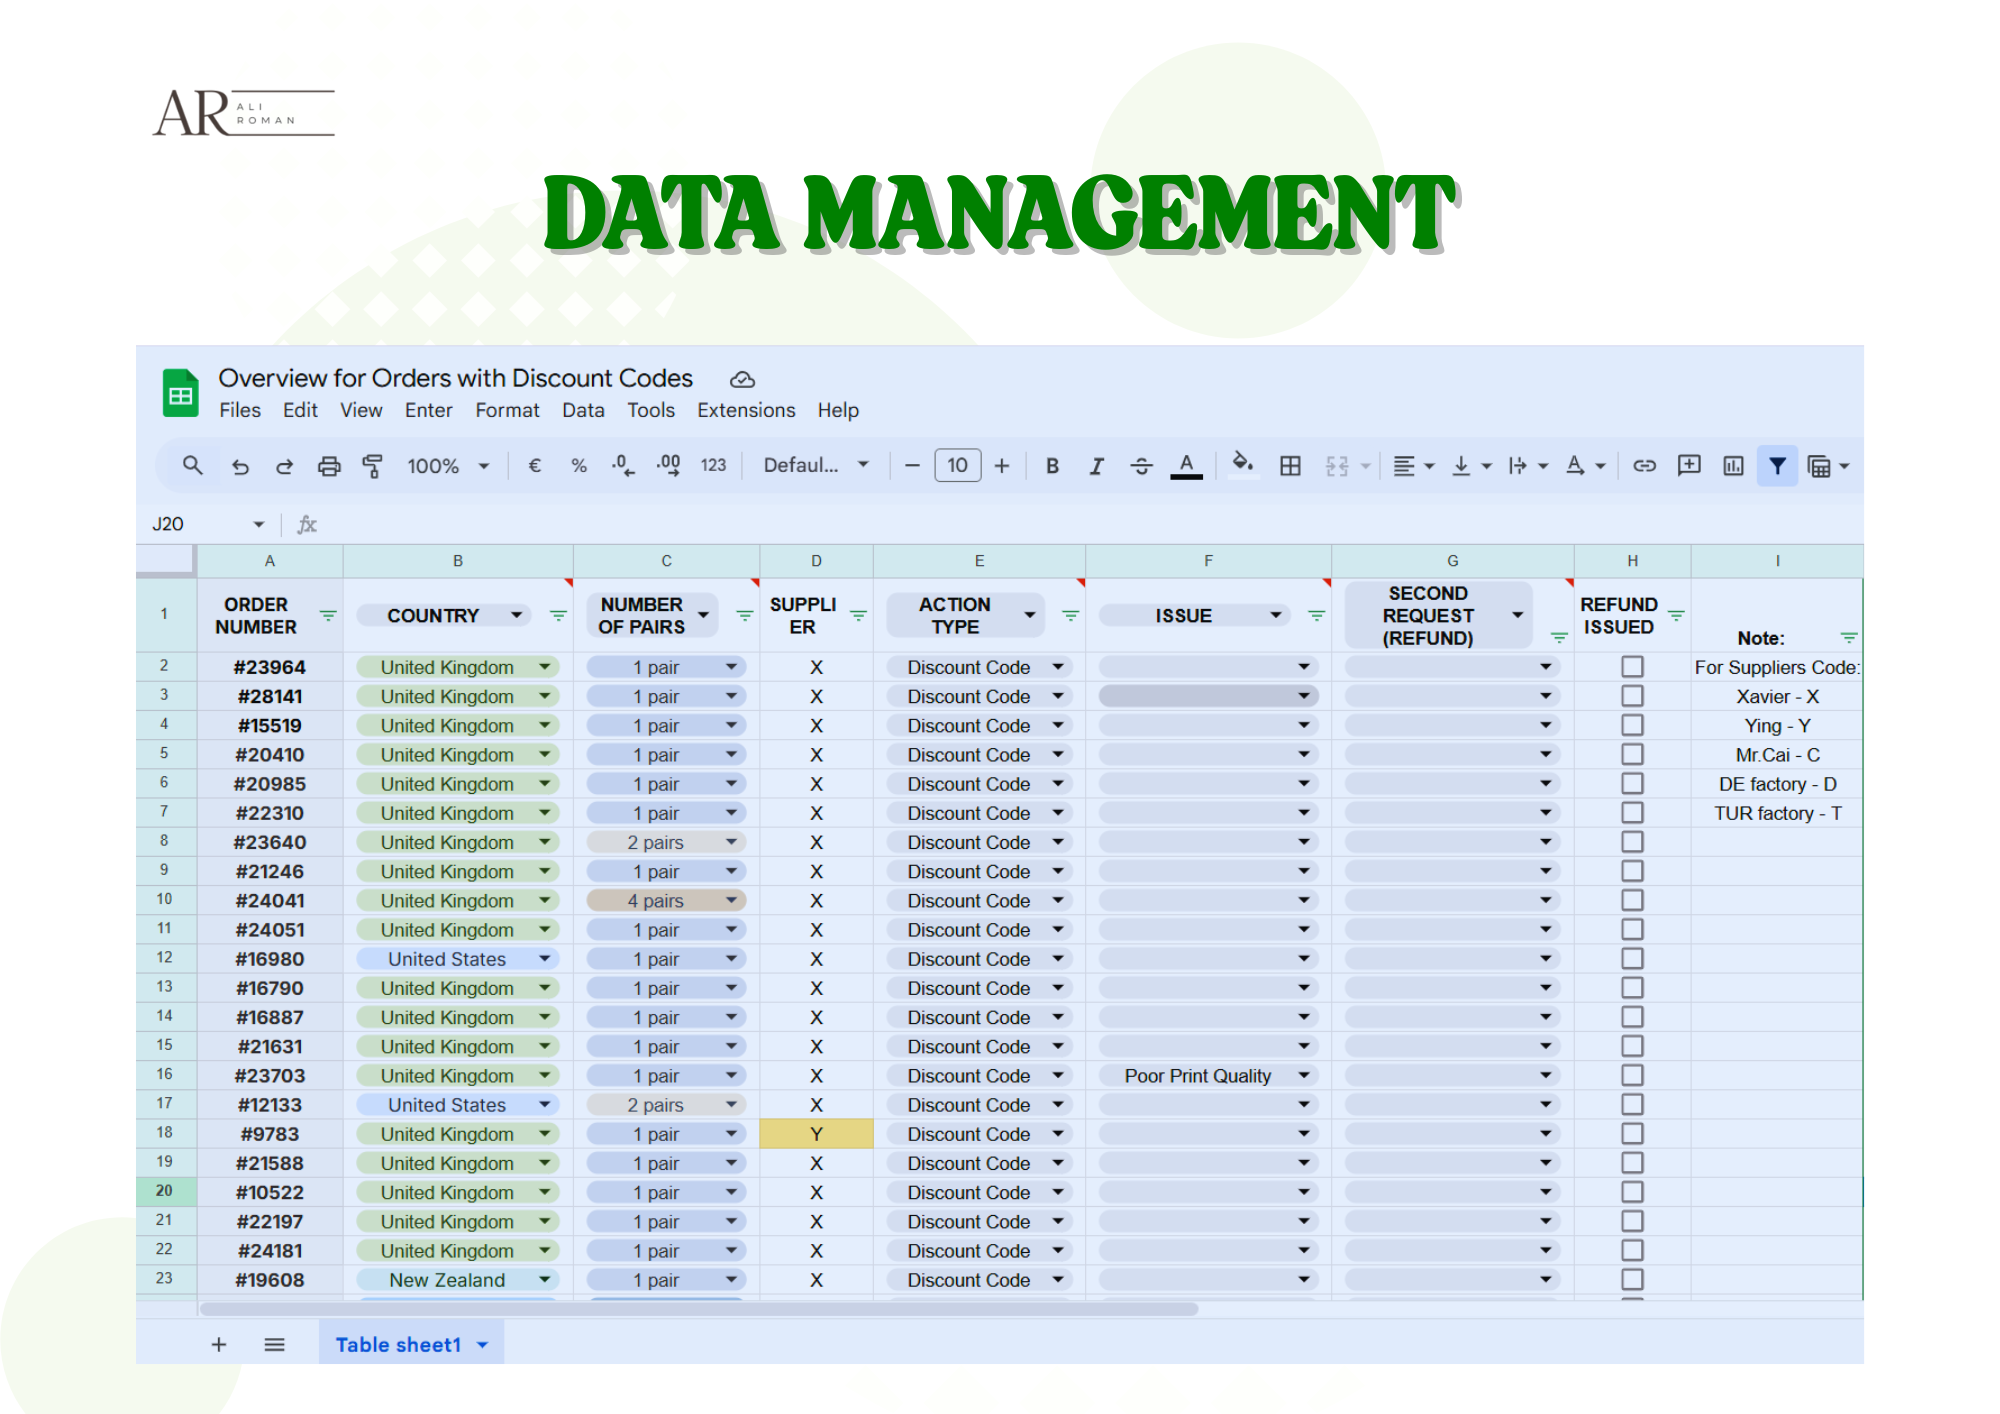
Task: Check refund box for order #23964
Action: [1632, 667]
